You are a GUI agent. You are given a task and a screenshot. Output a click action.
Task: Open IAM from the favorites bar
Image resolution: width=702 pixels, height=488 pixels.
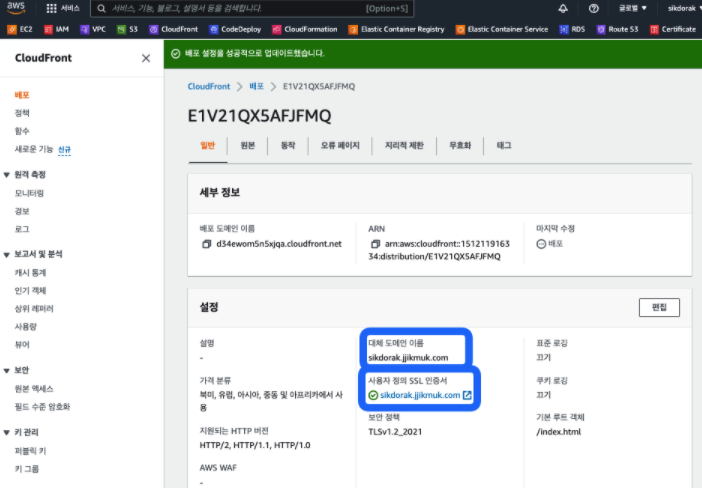pyautogui.click(x=56, y=30)
